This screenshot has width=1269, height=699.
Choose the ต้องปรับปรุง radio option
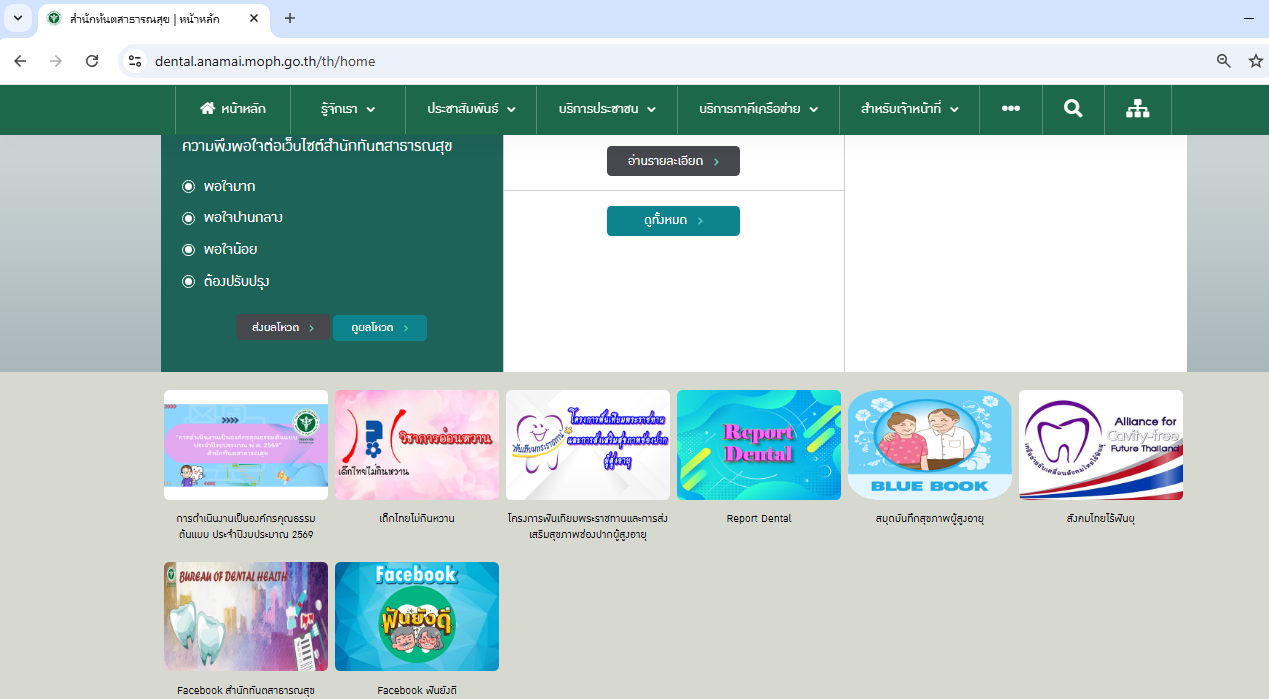pyautogui.click(x=188, y=282)
